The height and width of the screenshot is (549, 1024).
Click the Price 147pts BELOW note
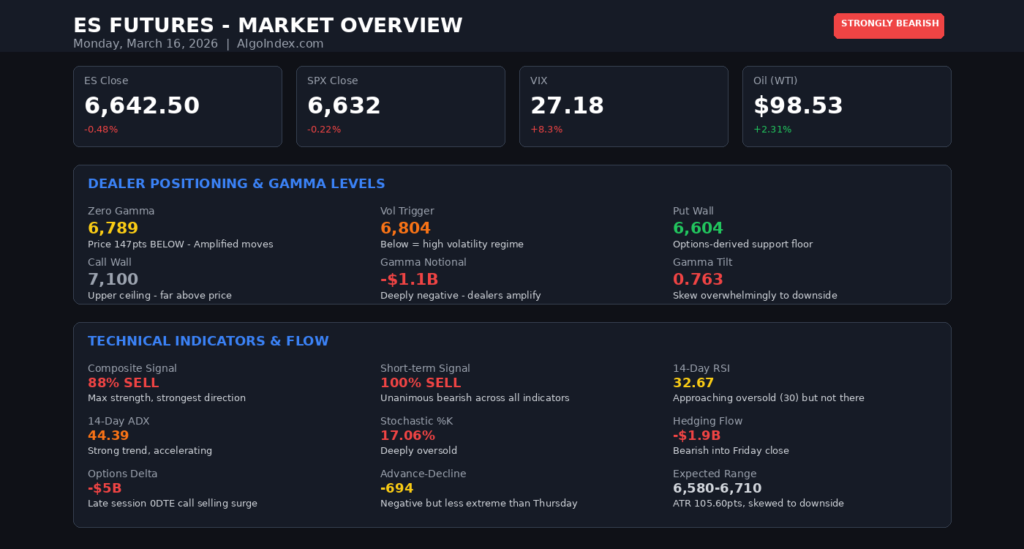(180, 244)
